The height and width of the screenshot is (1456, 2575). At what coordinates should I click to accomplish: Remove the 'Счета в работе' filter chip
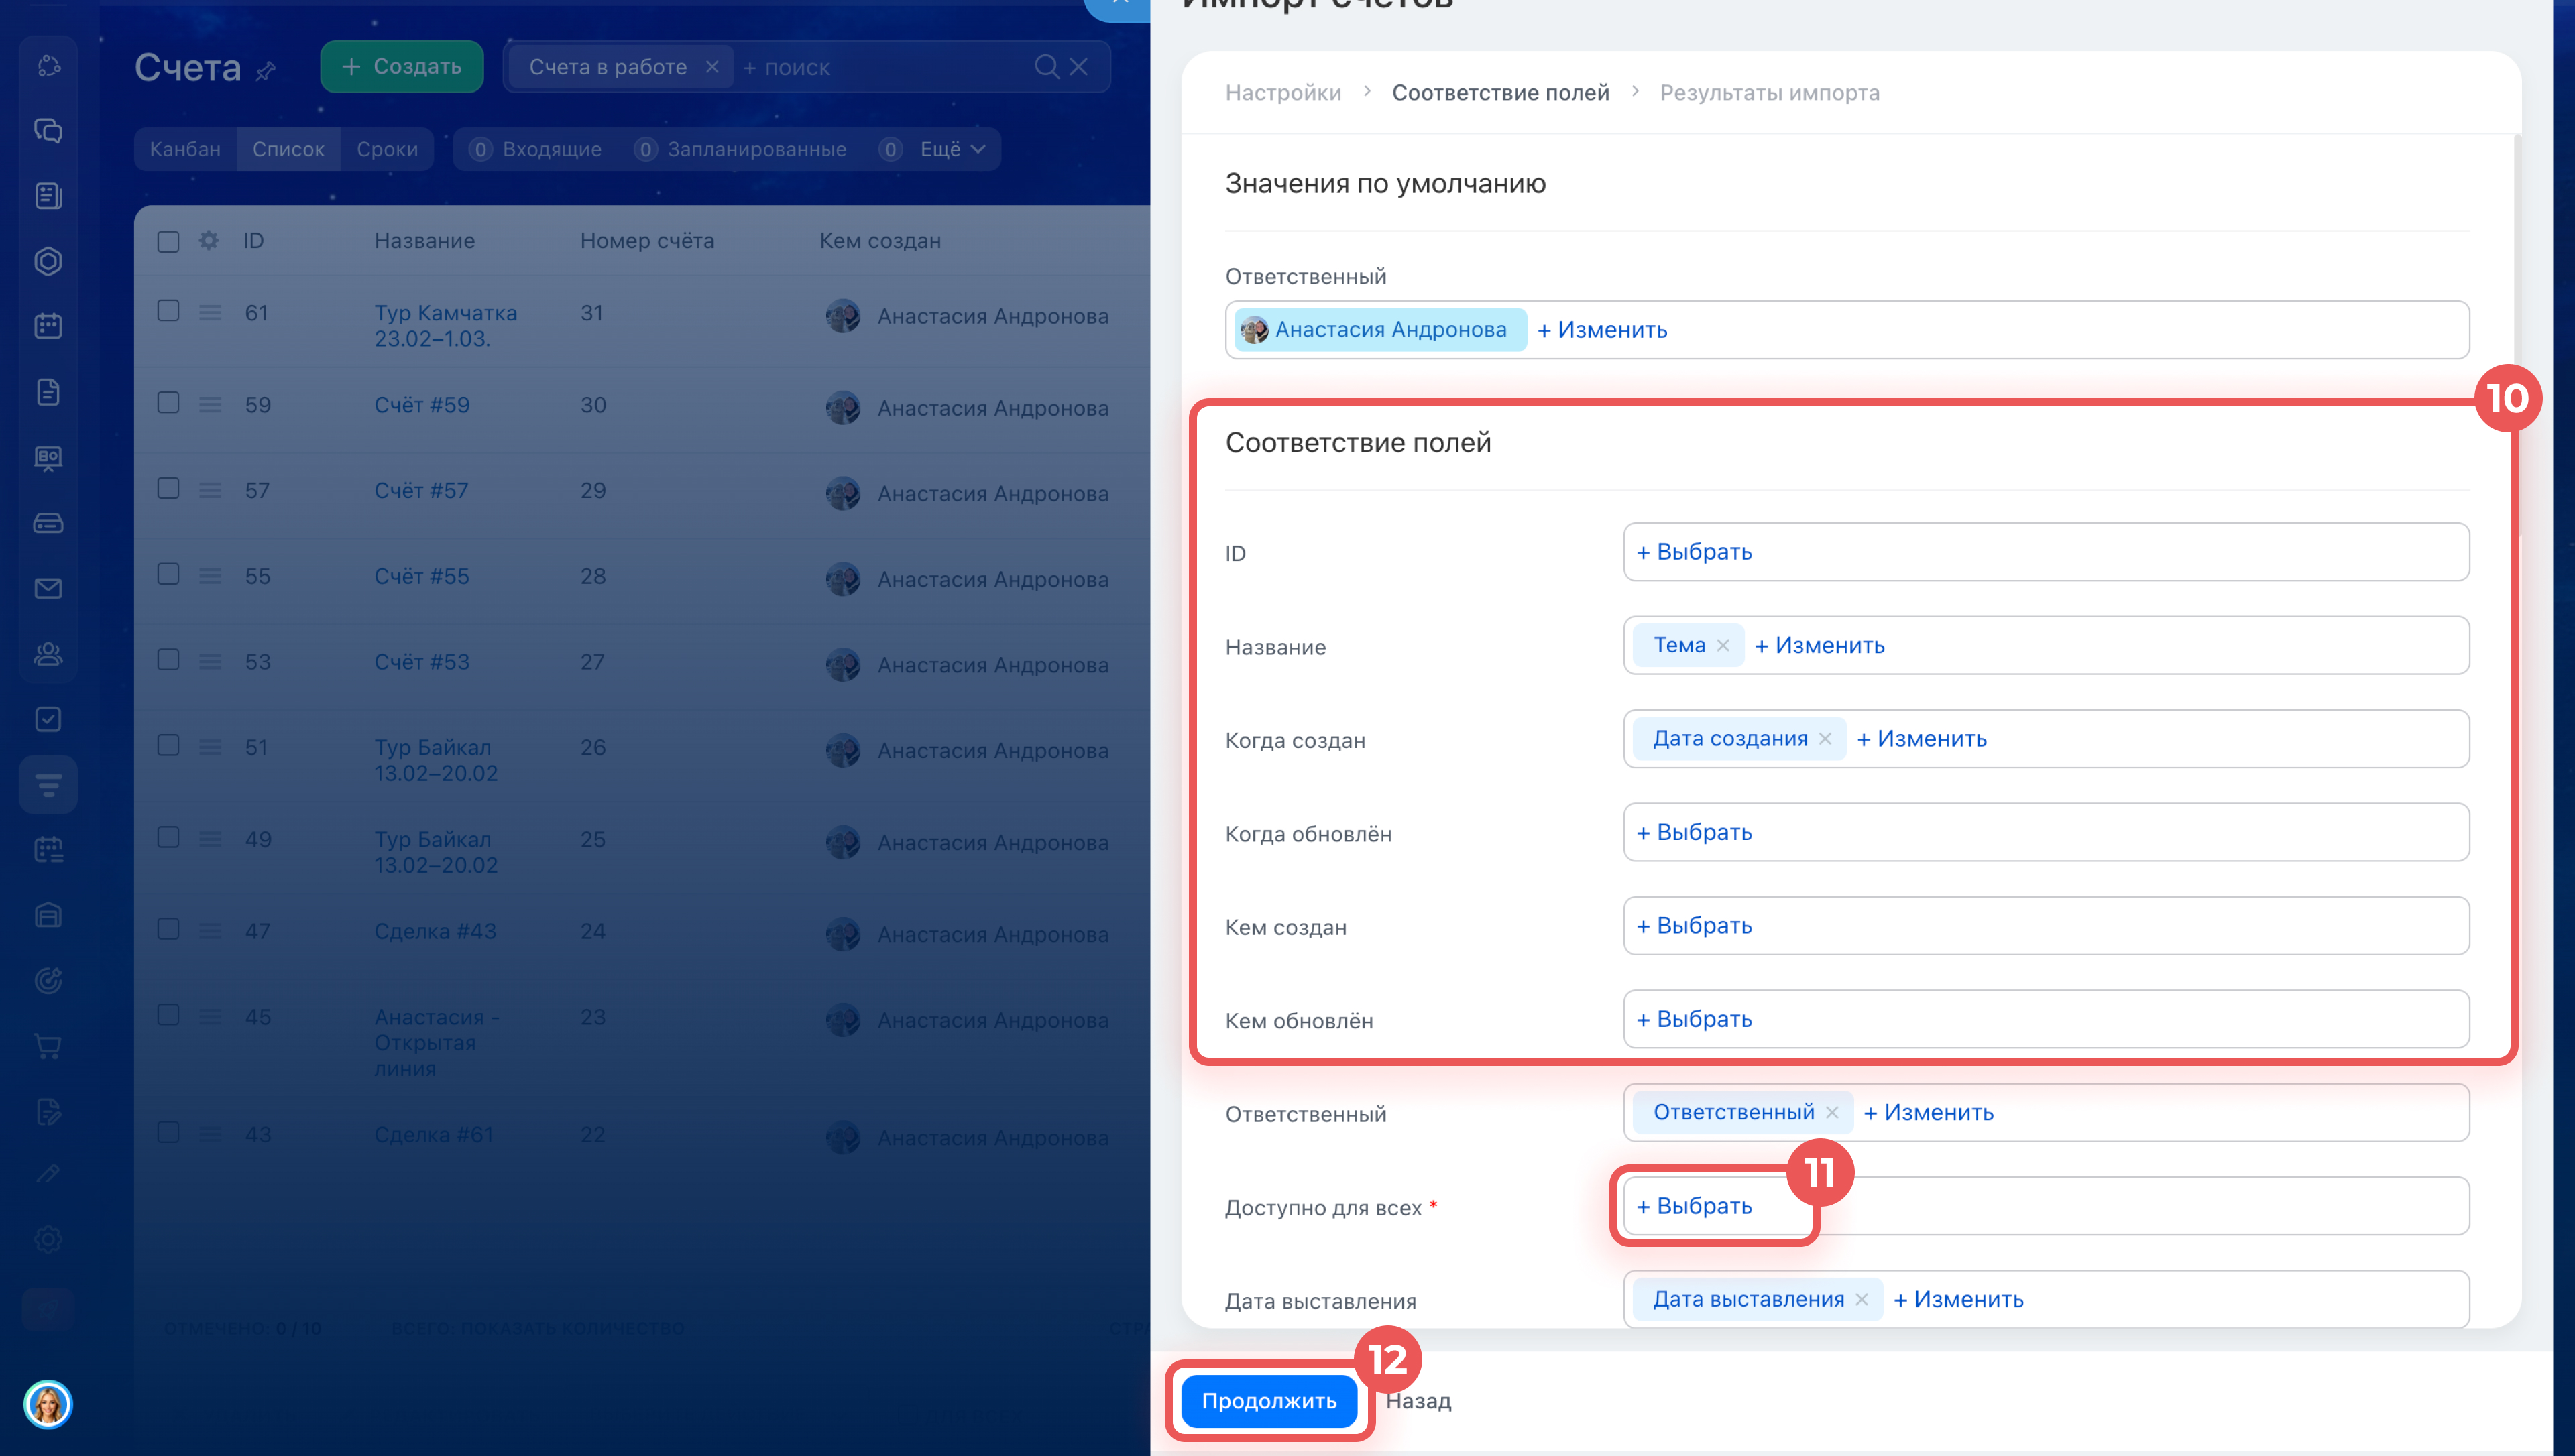[712, 67]
